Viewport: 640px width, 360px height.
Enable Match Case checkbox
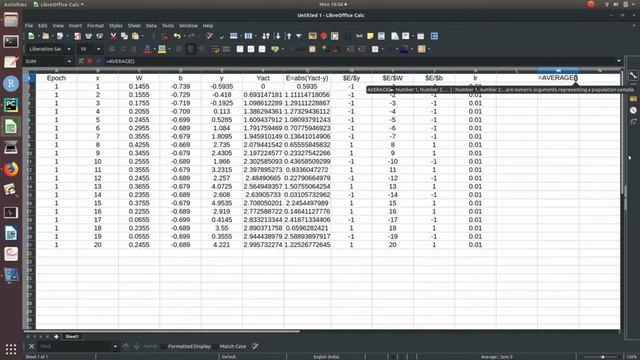click(215, 347)
